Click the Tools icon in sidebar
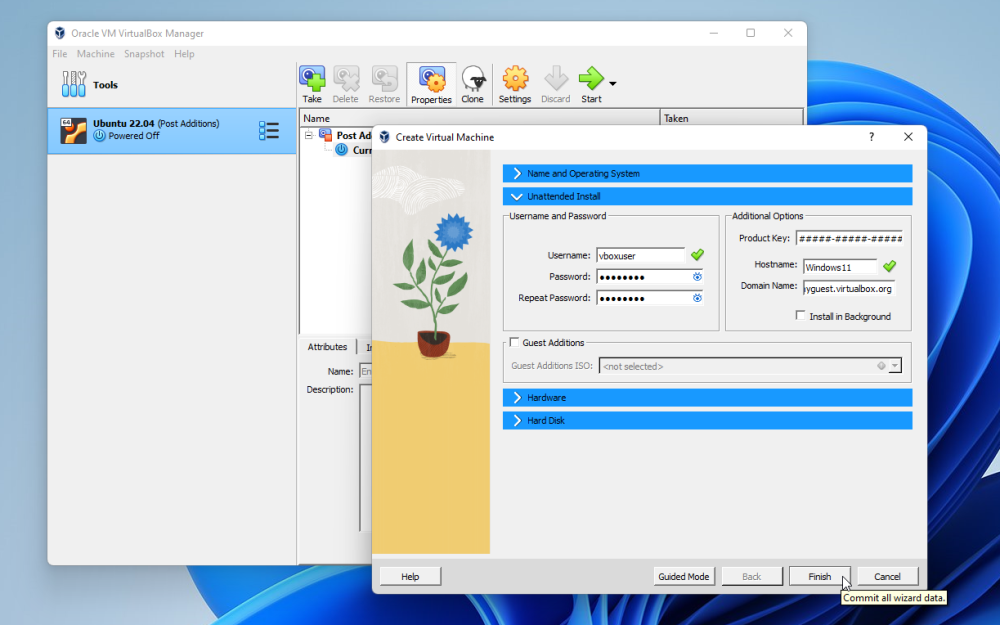Screen dimensions: 1000x625 [74, 85]
